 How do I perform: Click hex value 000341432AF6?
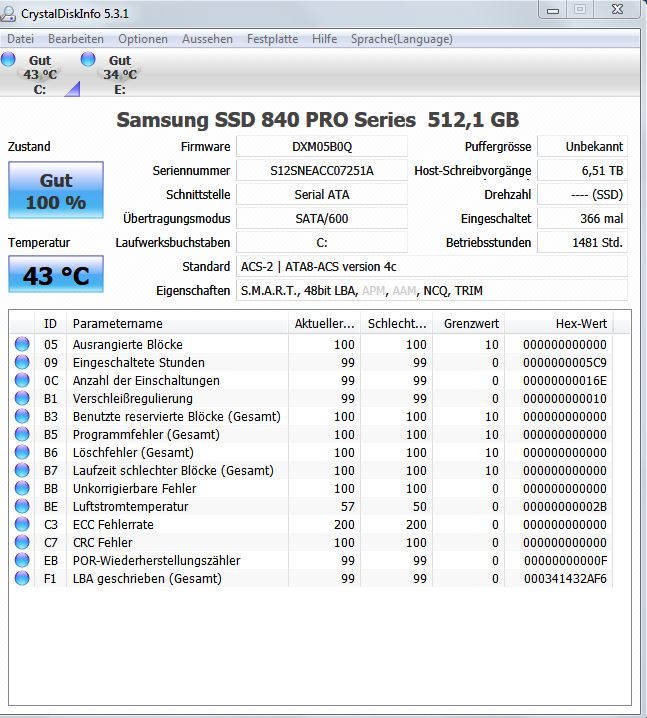click(565, 579)
